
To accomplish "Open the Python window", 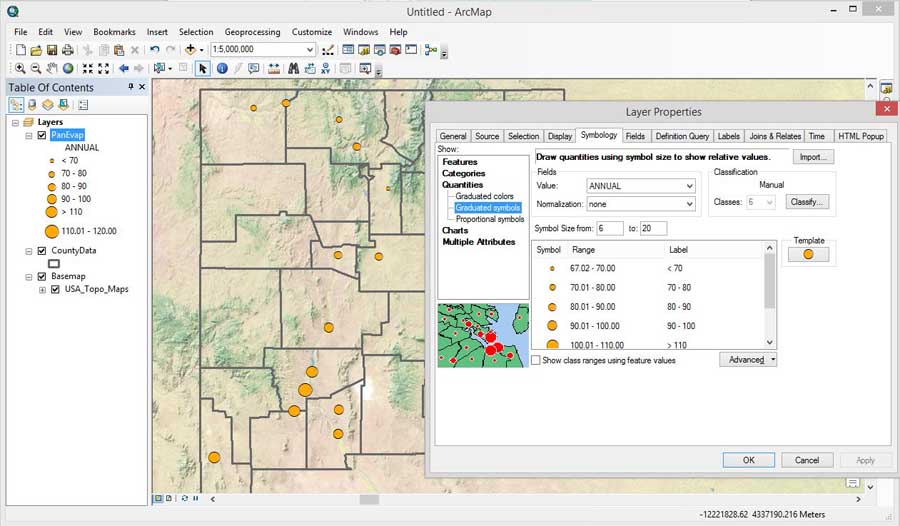I will (411, 50).
